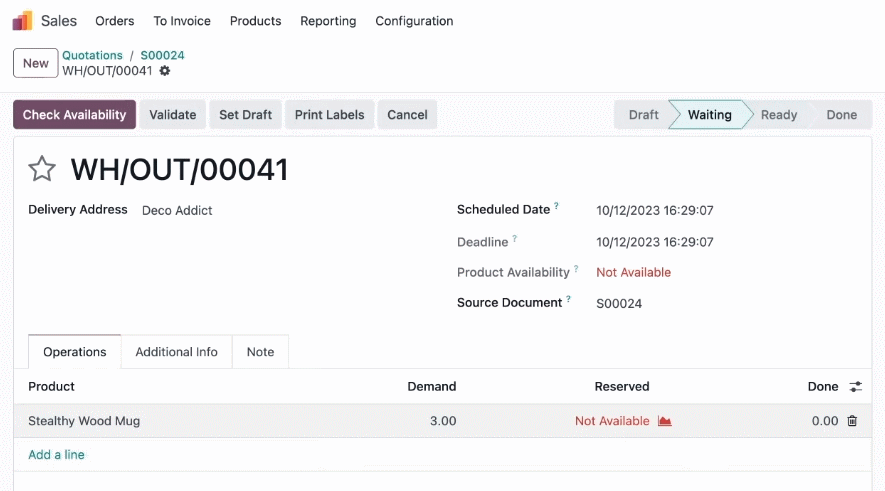The width and height of the screenshot is (885, 491).
Task: Show the Product Availability help question mark
Action: 576,269
